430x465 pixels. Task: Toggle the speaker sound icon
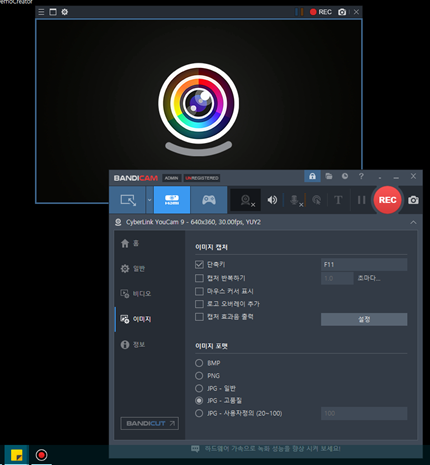point(272,200)
